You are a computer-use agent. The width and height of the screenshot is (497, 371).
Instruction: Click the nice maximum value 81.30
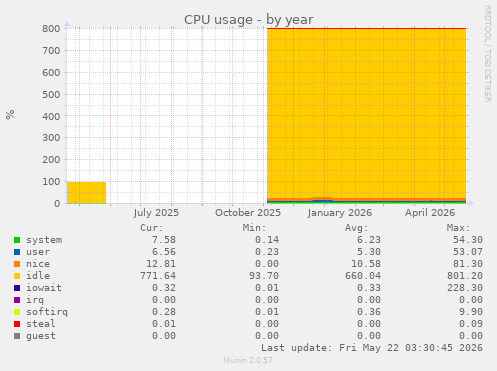coord(468,264)
